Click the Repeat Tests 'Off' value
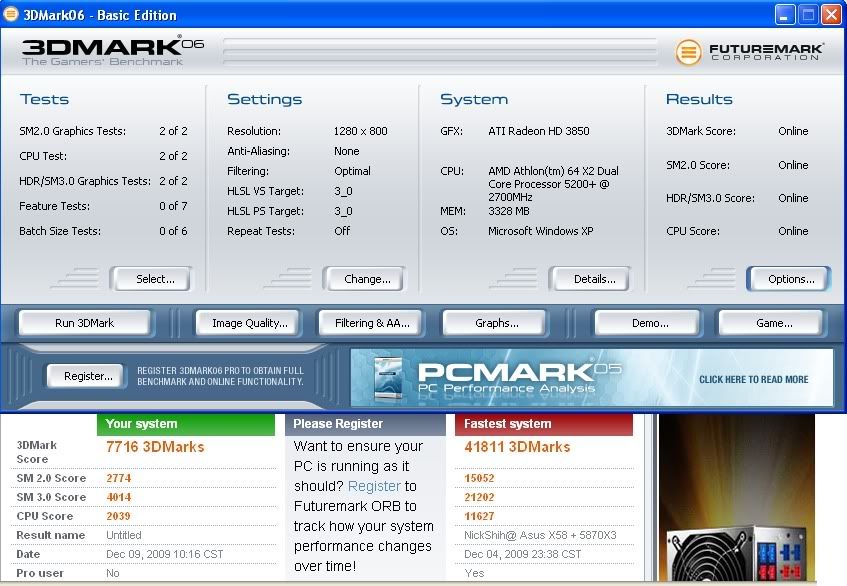The width and height of the screenshot is (847, 586). tap(342, 231)
